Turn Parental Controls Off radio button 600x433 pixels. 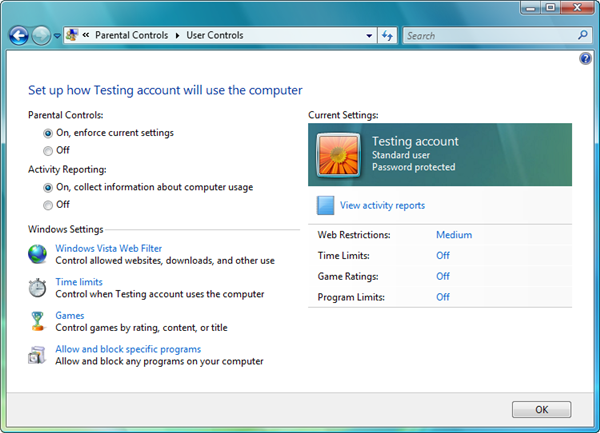[x=47, y=150]
